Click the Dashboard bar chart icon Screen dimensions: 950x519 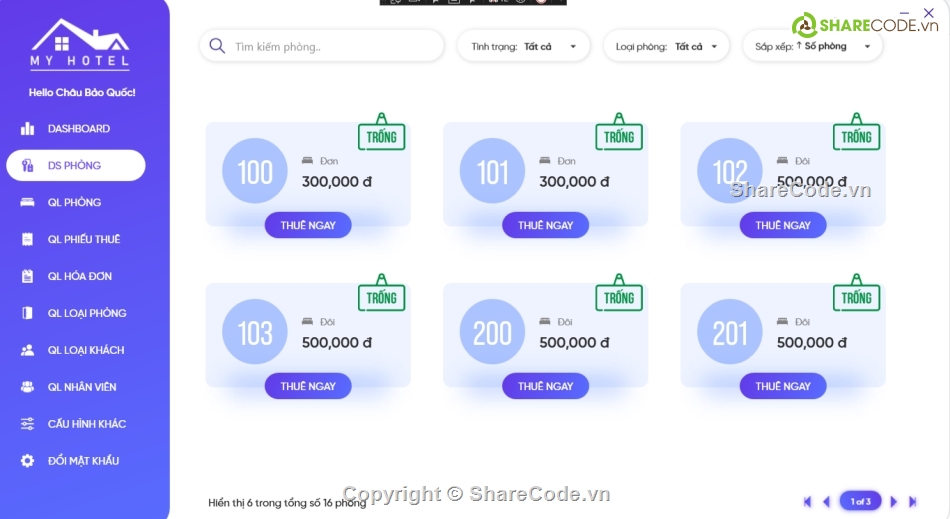28,129
